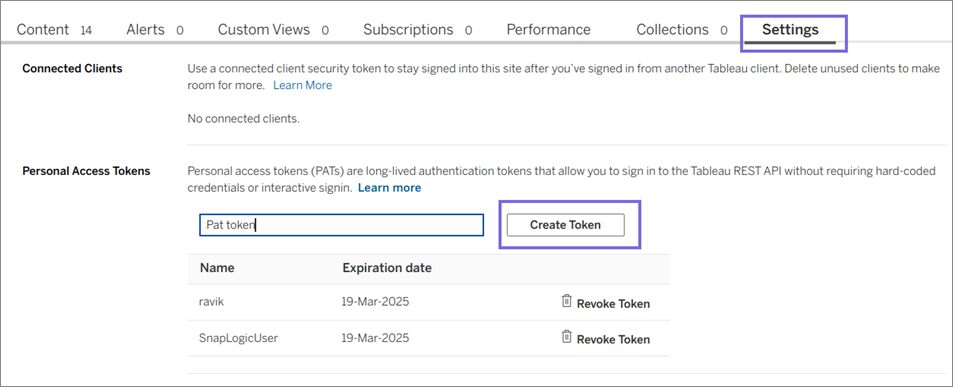Image resolution: width=953 pixels, height=387 pixels.
Task: Click into the Pat token name field
Action: coord(342,225)
